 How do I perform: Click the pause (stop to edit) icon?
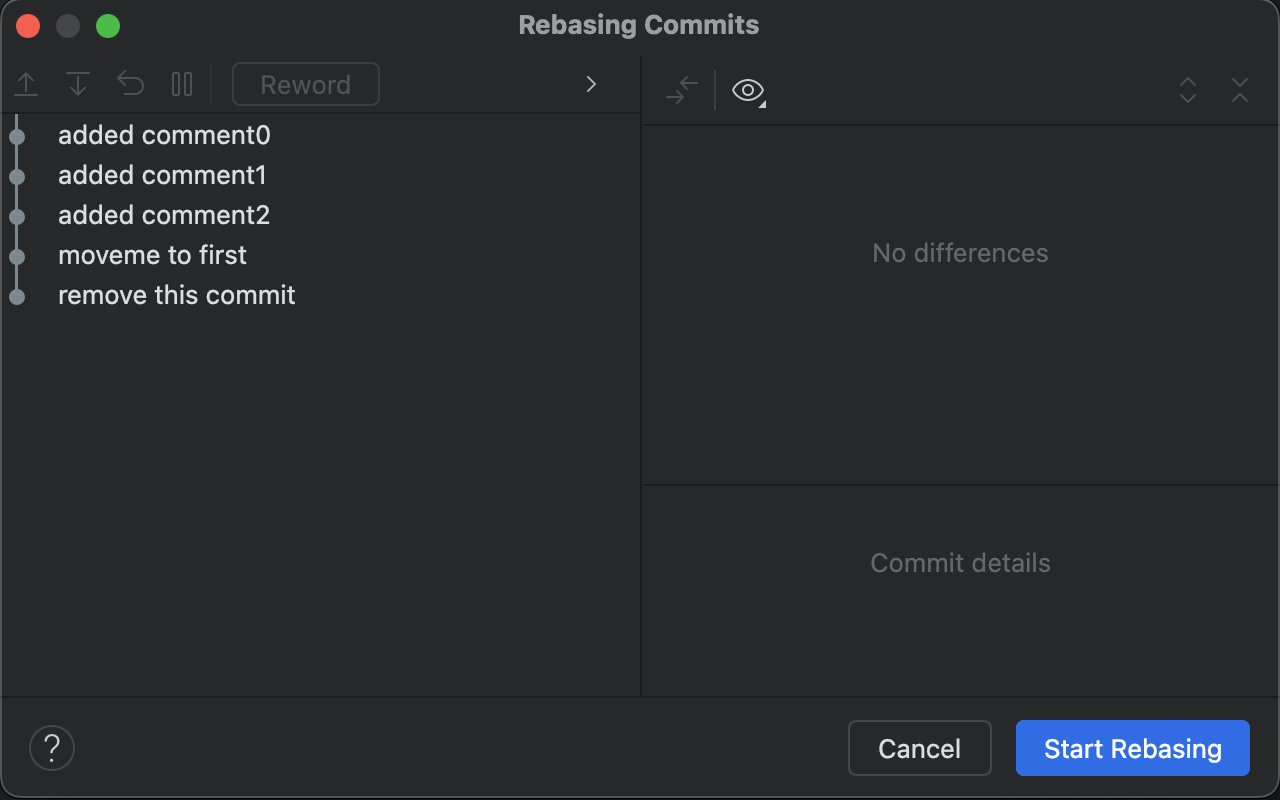coord(182,84)
